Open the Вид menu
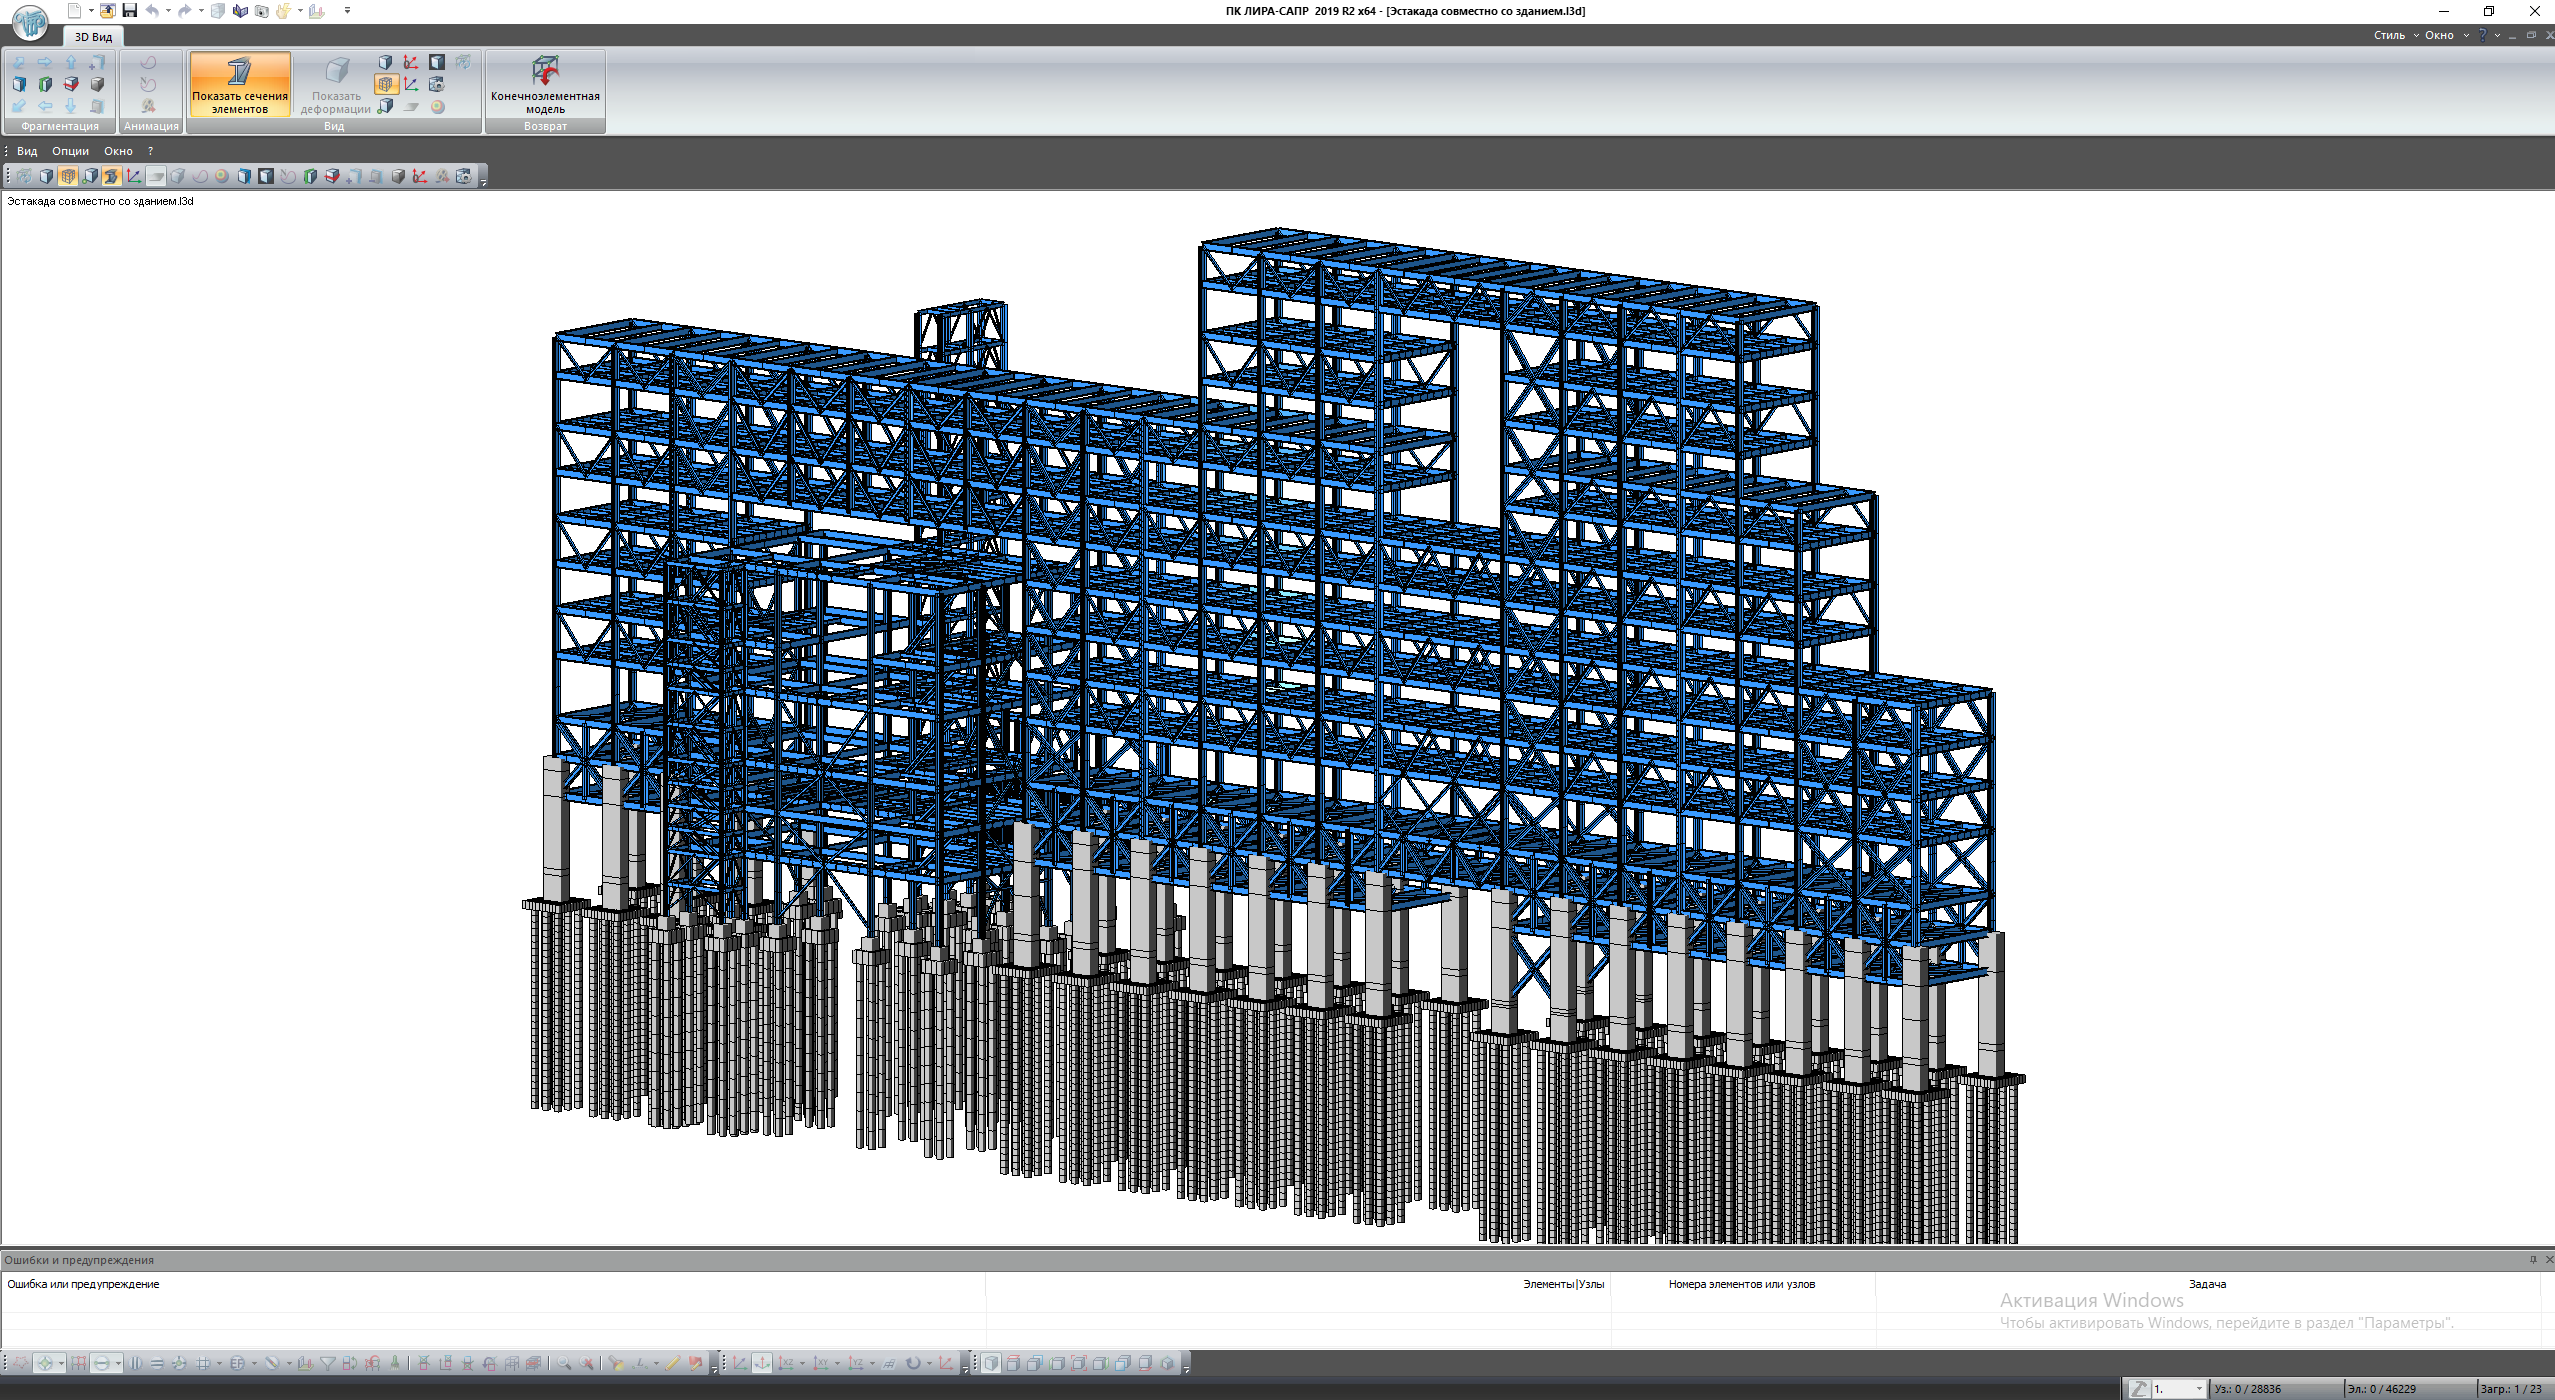This screenshot has height=1400, width=2555. click(x=27, y=151)
